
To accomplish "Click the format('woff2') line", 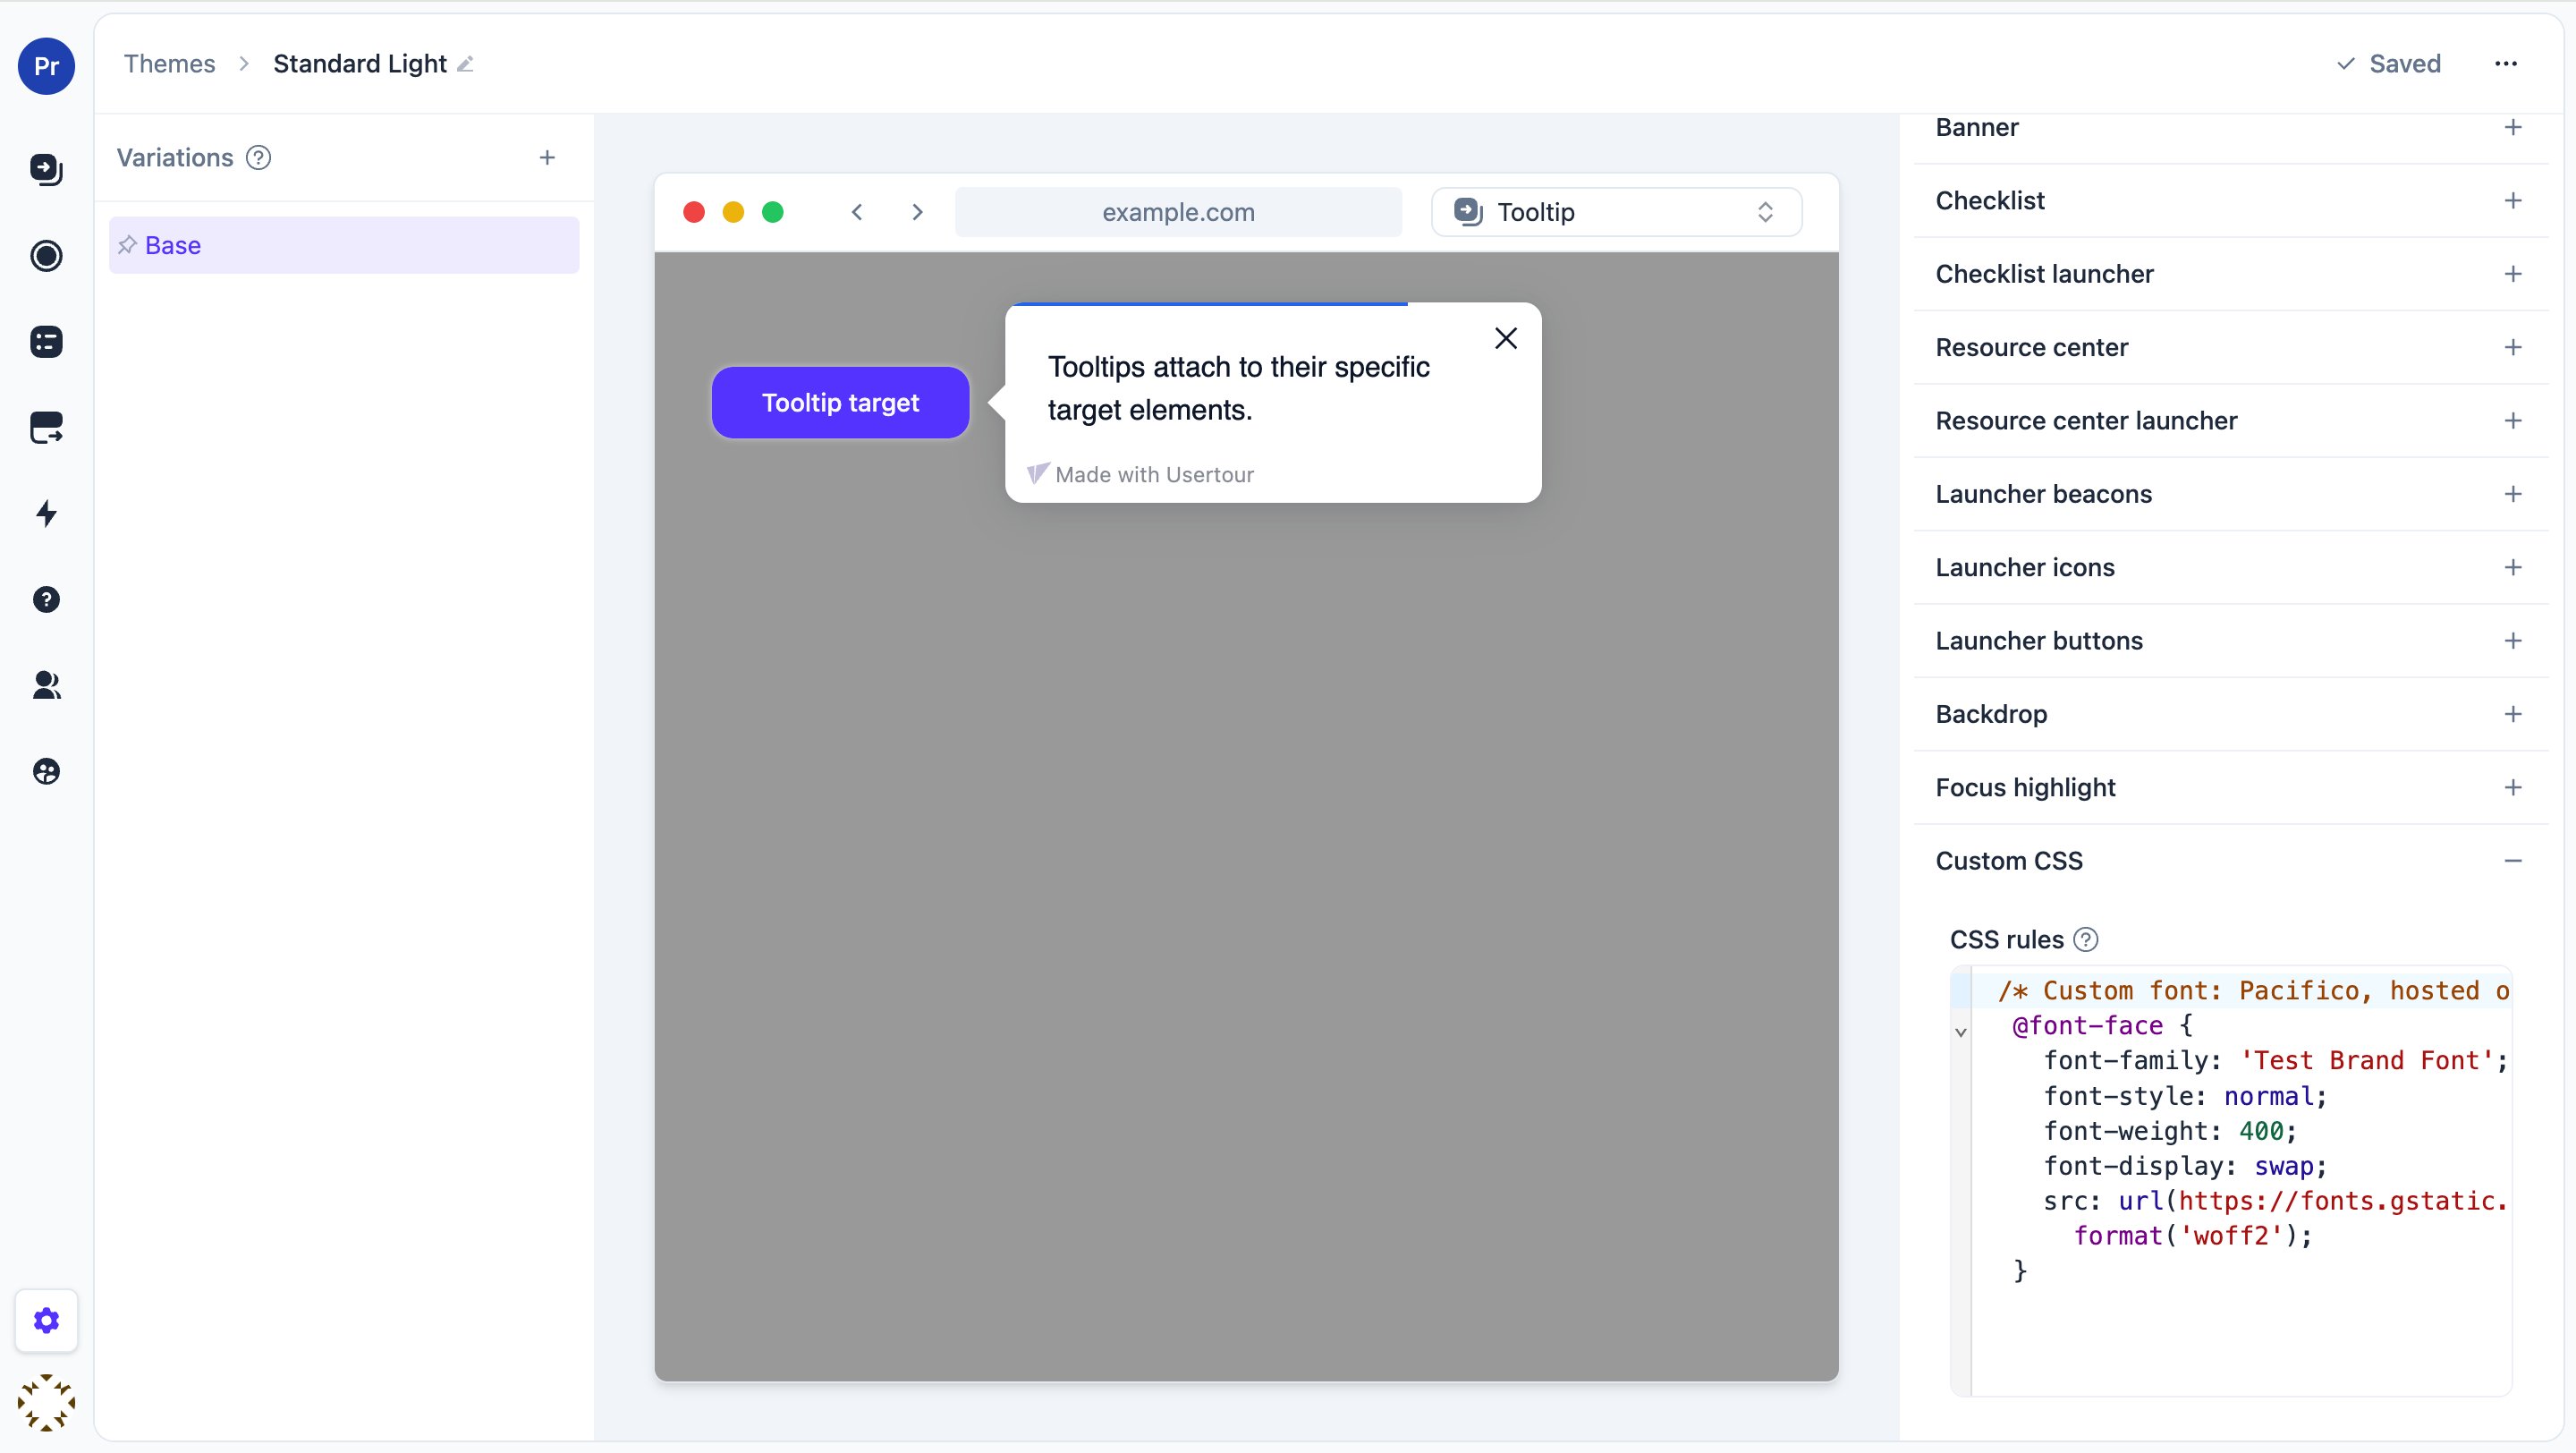I will [x=2193, y=1236].
